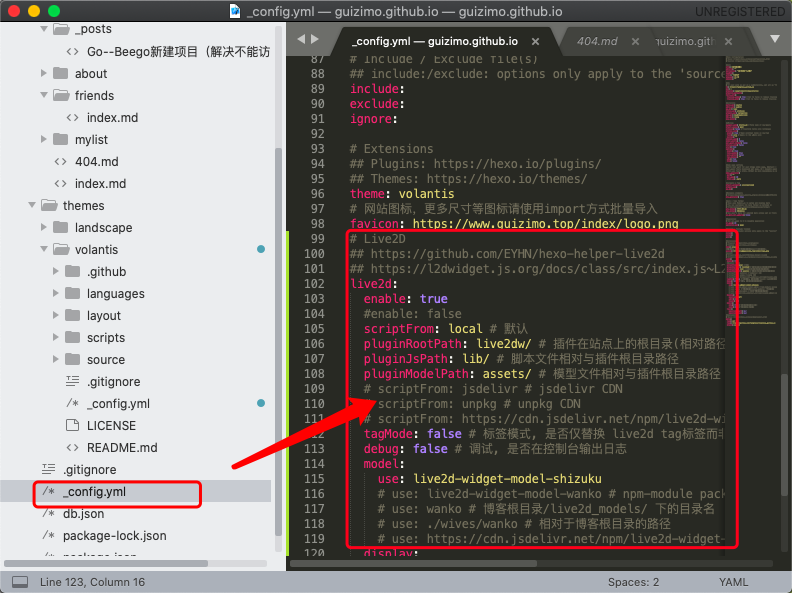Click the text-lines icon beside volantis .gitignore
The image size is (792, 593).
pyautogui.click(x=73, y=381)
